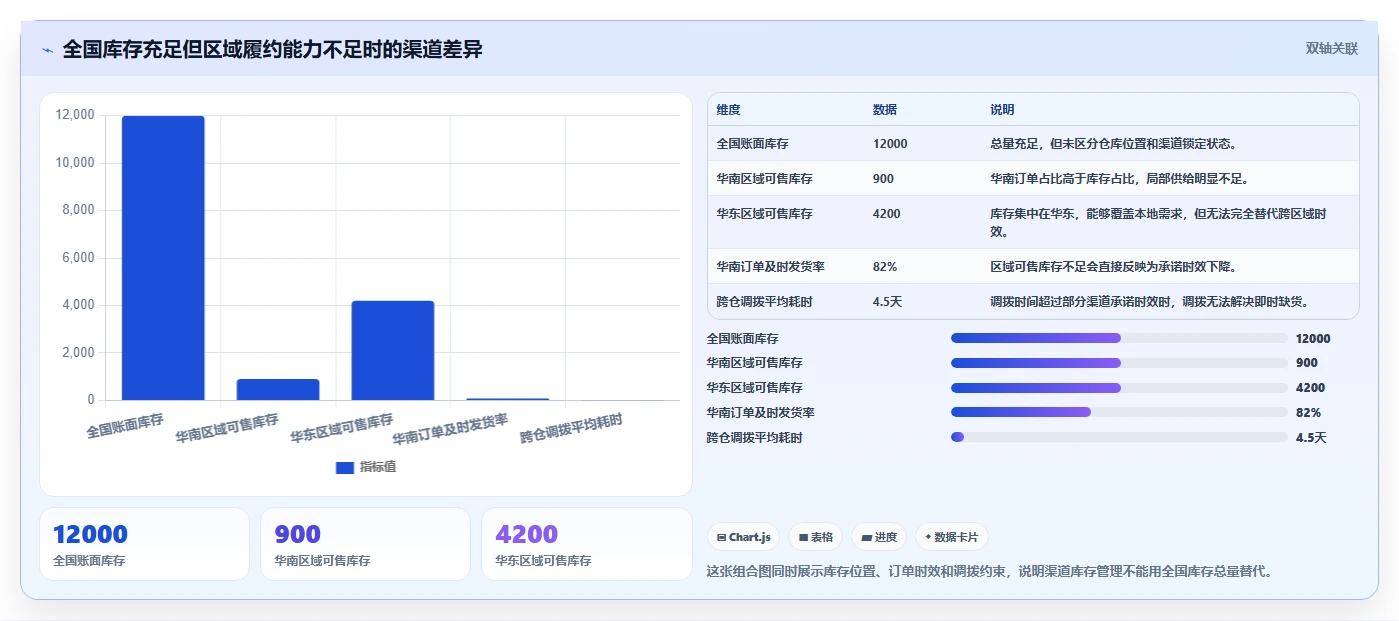Click the table cell with value 82%
Image resolution: width=1399 pixels, height=621 pixels.
(885, 266)
